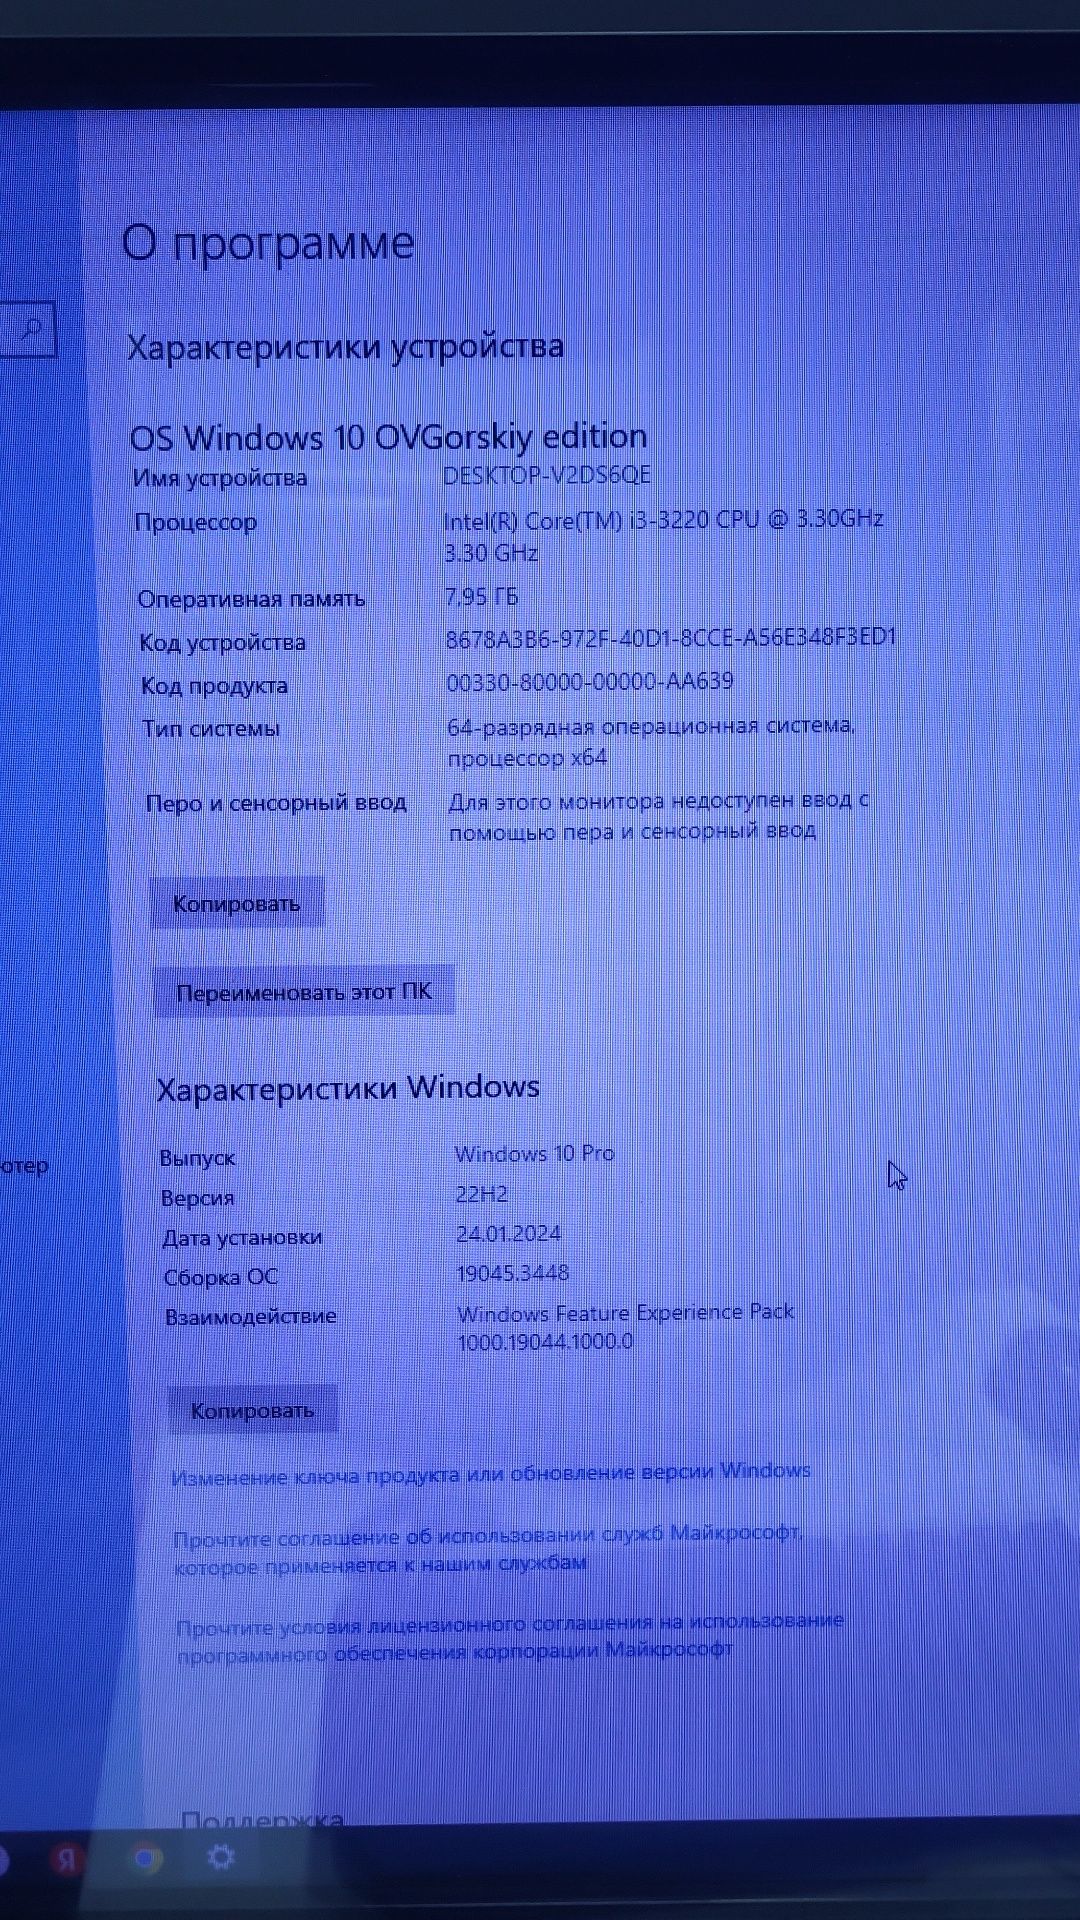Click the Выпуск label
This screenshot has height=1920, width=1080.
(x=198, y=1158)
